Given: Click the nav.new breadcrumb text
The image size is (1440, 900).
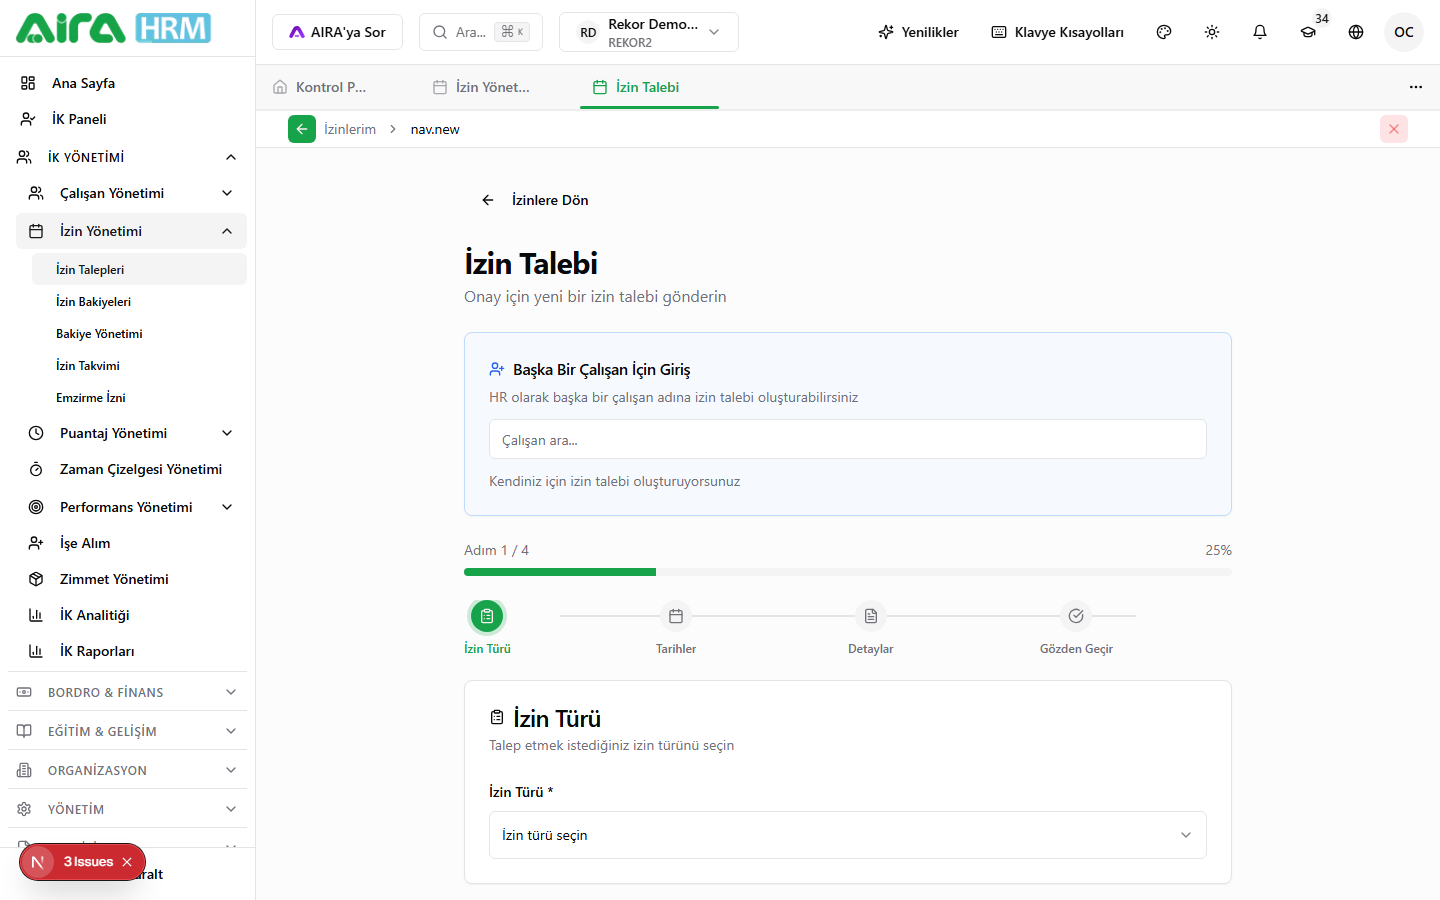Looking at the screenshot, I should pos(435,129).
